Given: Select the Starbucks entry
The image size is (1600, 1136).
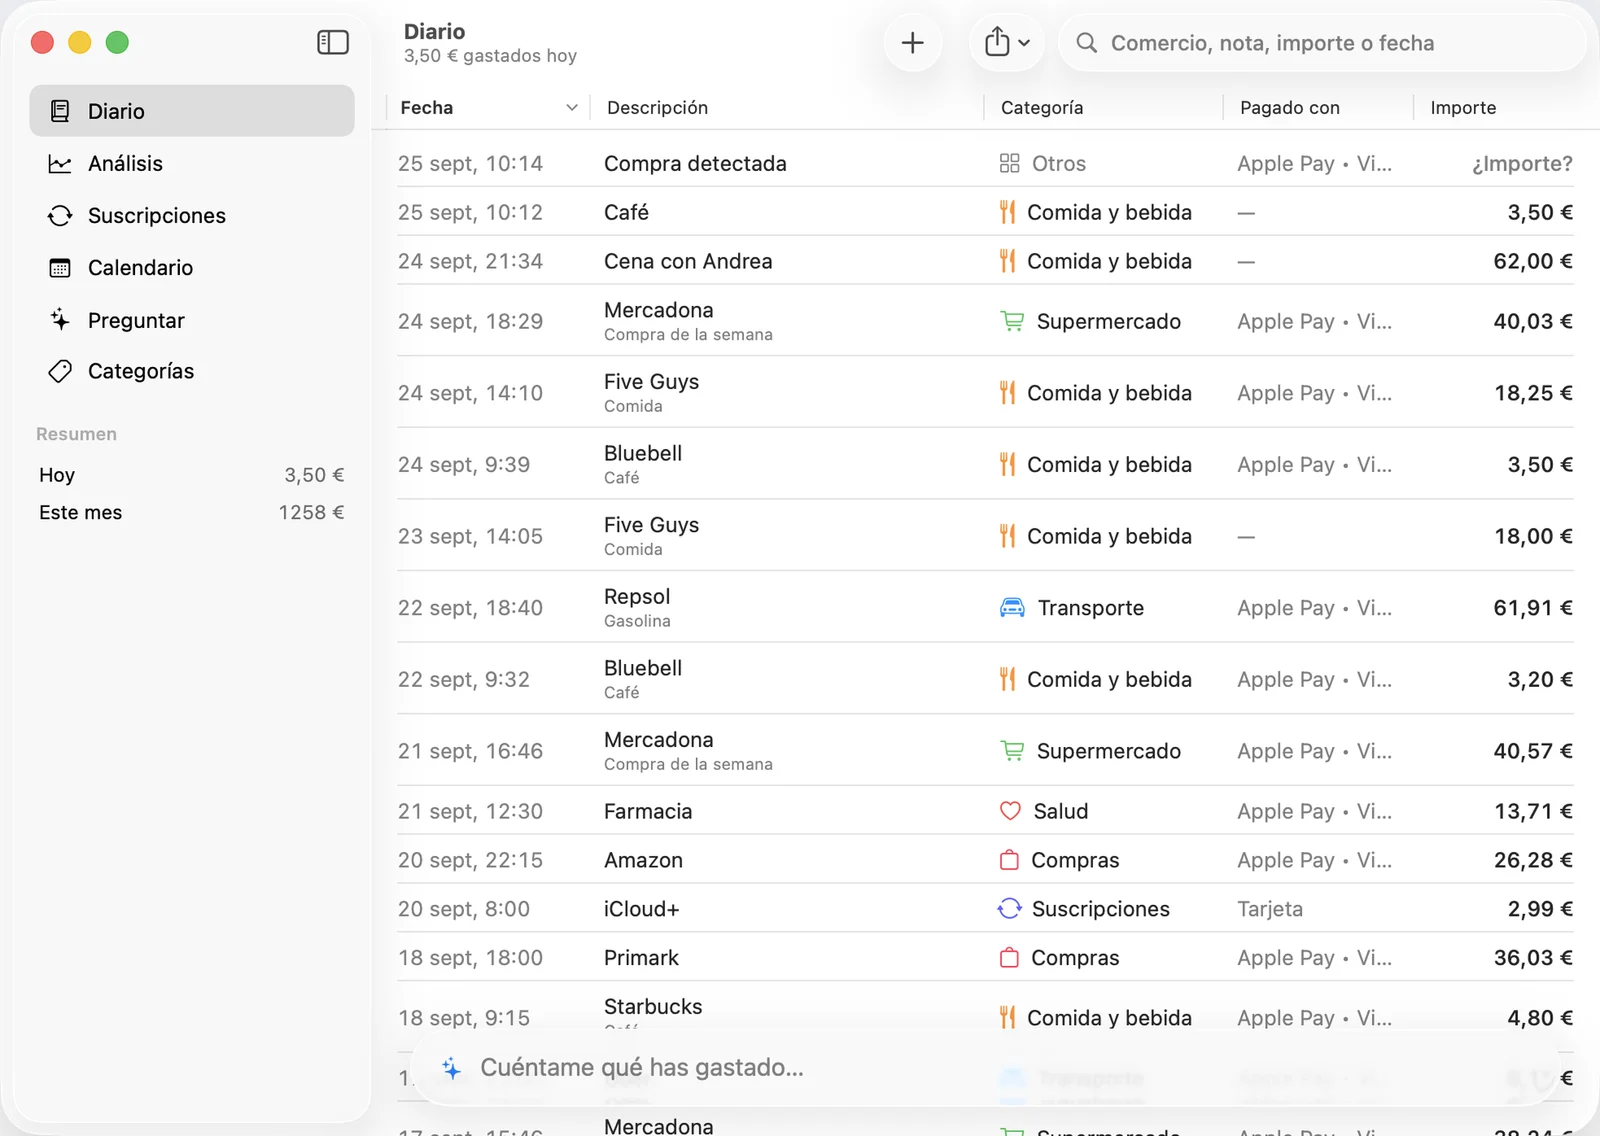Looking at the screenshot, I should click(x=985, y=1016).
